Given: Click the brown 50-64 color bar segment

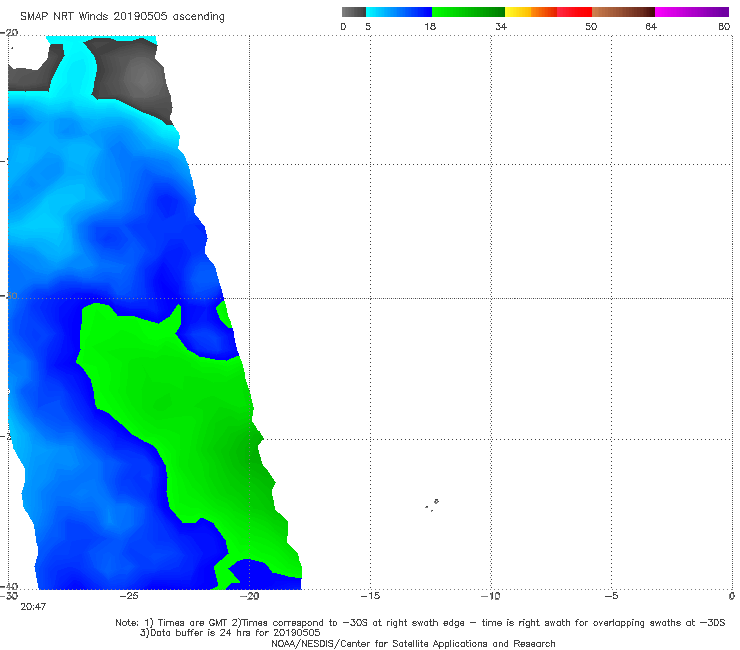Looking at the screenshot, I should click(x=623, y=12).
